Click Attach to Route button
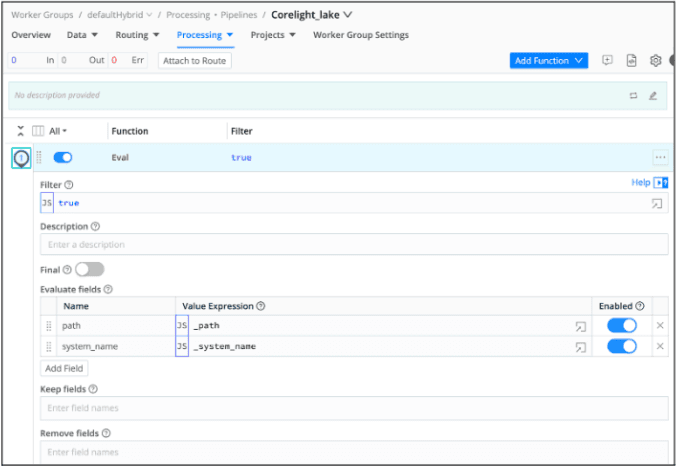 click(194, 61)
